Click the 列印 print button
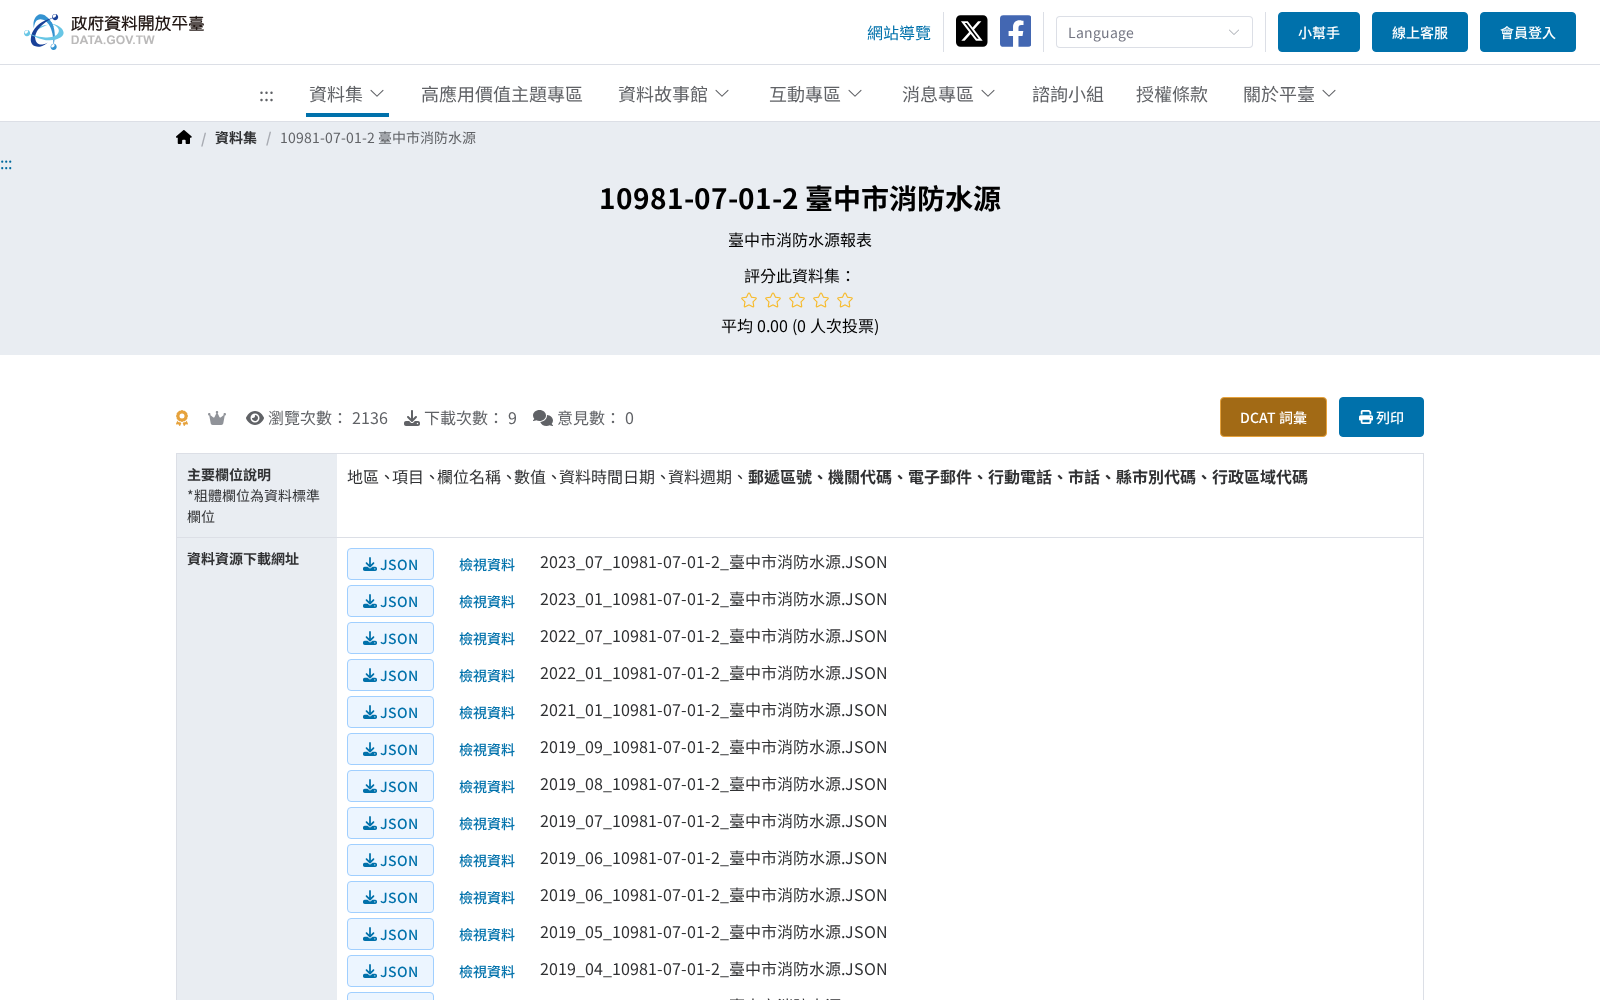1600x1000 pixels. 1381,417
